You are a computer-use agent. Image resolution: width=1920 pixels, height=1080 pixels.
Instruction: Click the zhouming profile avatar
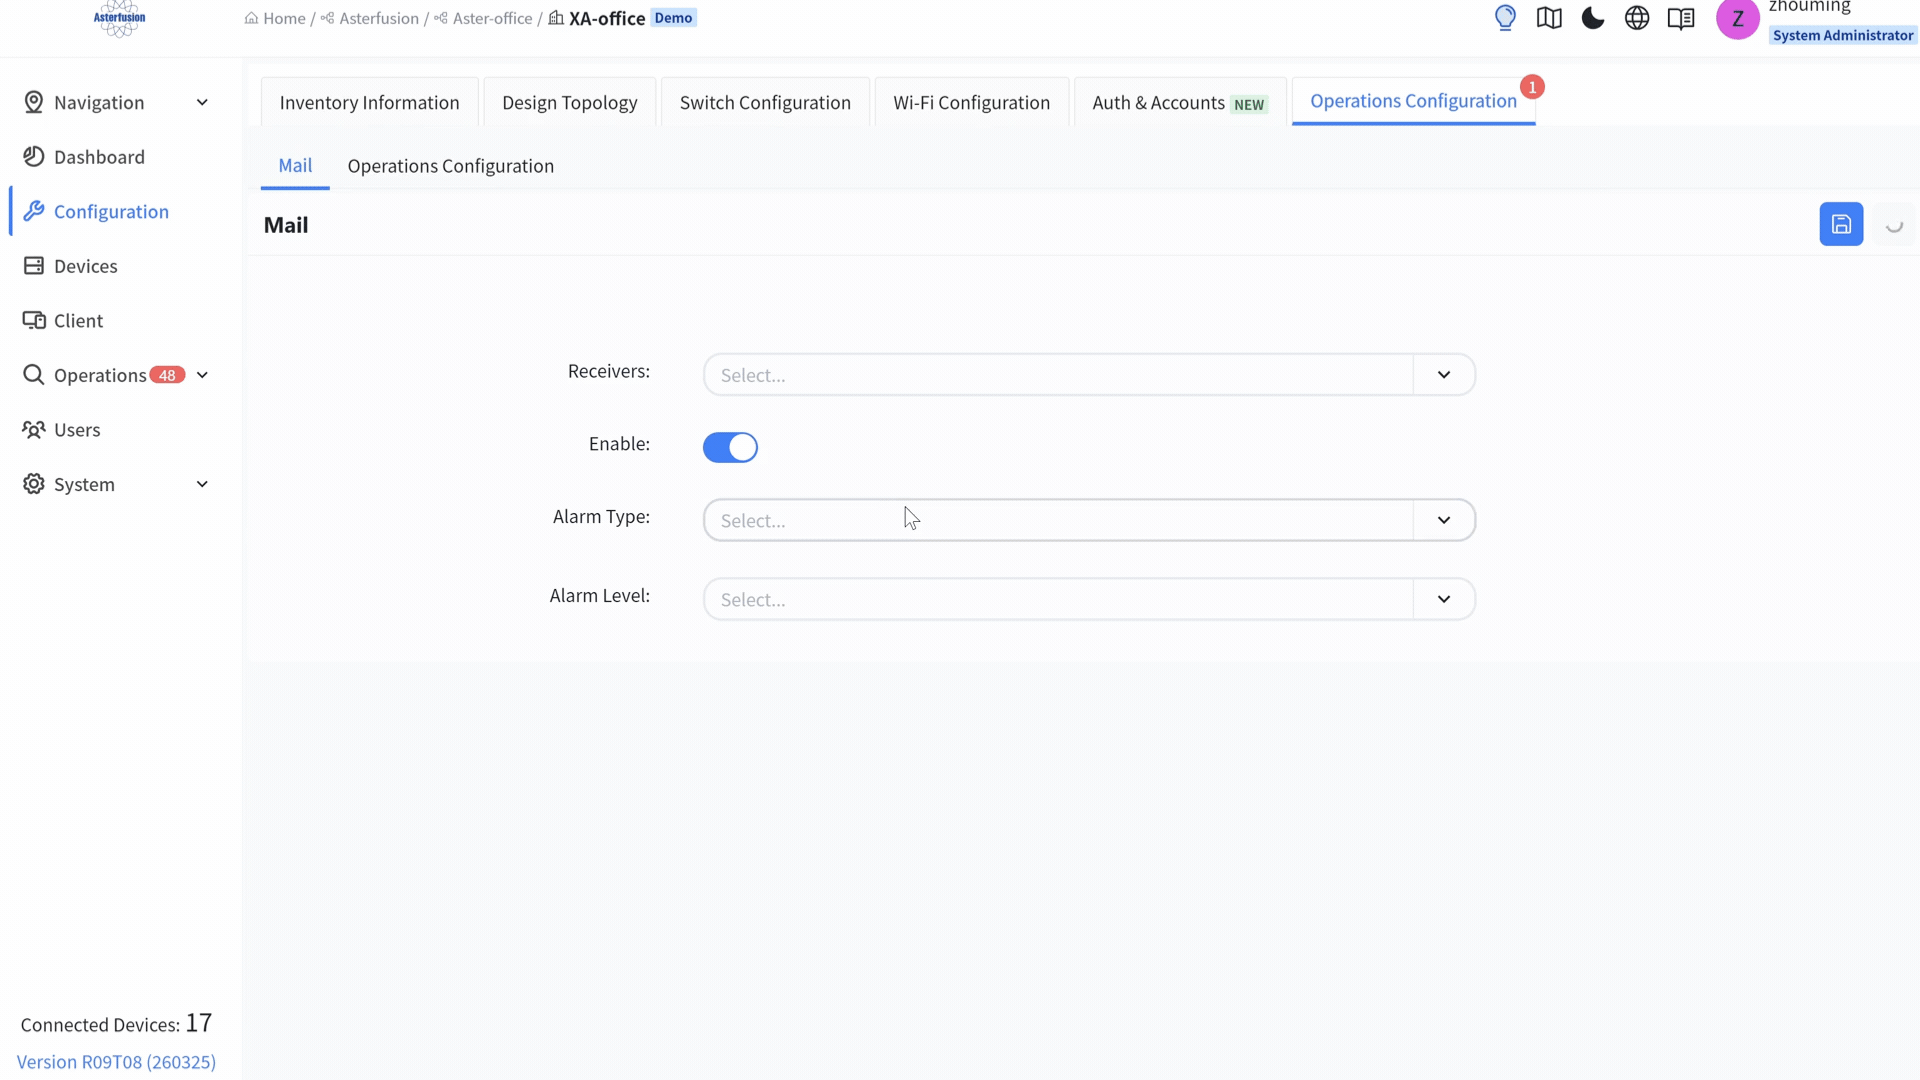(x=1737, y=18)
